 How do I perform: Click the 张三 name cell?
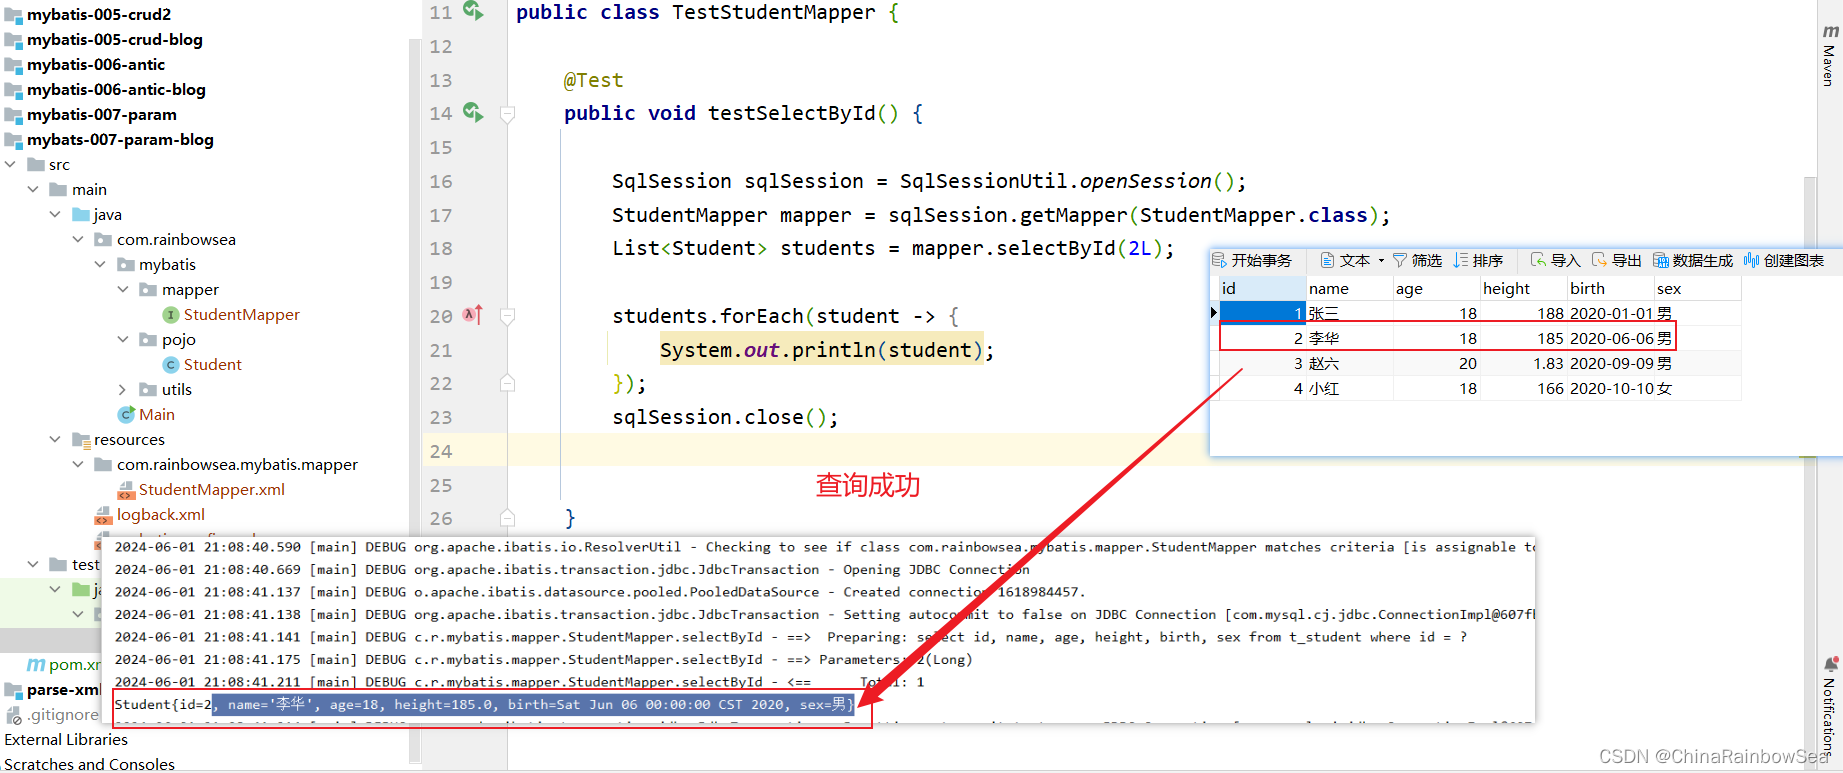[x=1350, y=313]
